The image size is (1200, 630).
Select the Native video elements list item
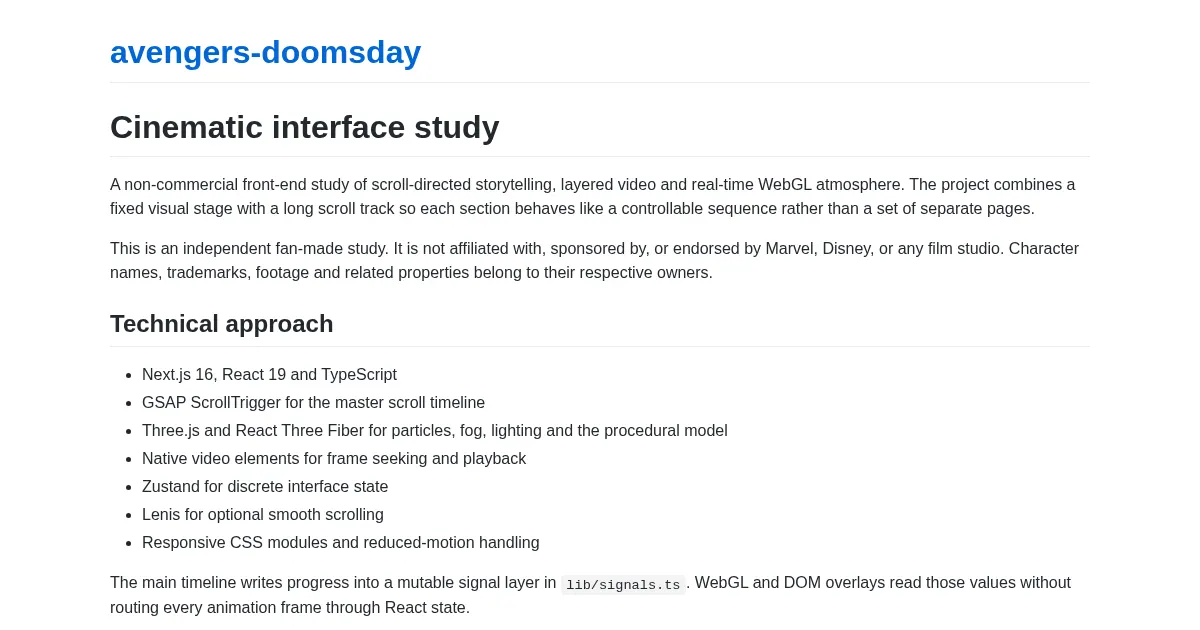click(333, 459)
